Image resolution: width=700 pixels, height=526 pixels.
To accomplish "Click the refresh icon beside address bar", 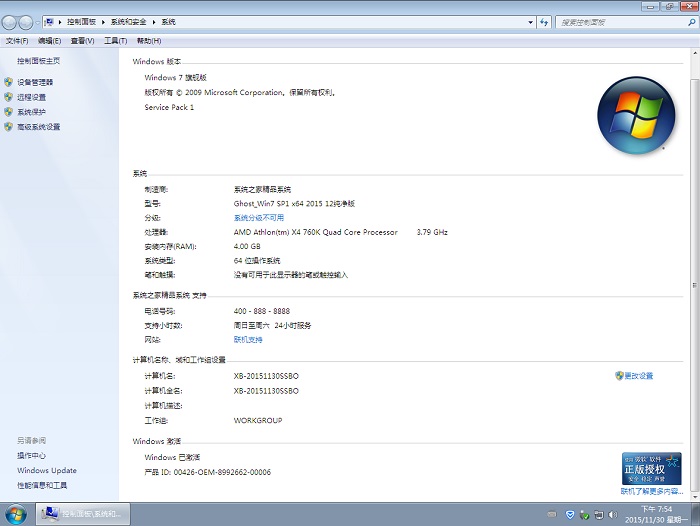I will click(x=544, y=22).
